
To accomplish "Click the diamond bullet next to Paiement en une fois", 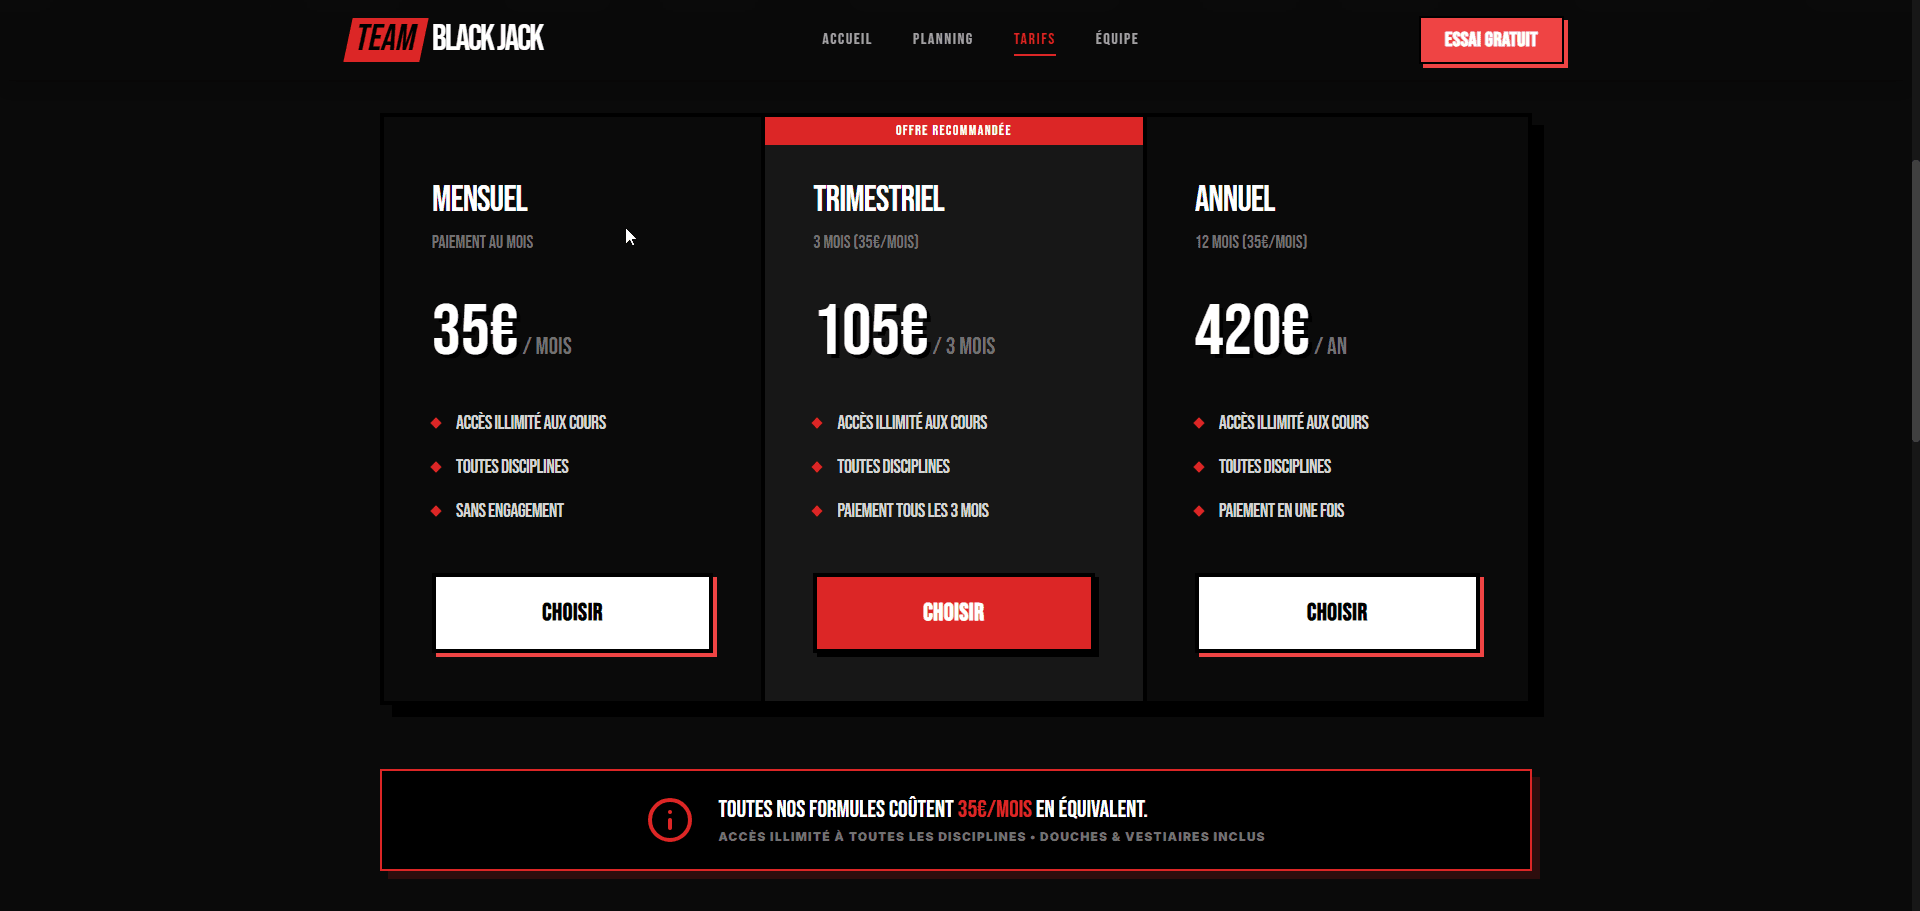I will coord(1199,511).
